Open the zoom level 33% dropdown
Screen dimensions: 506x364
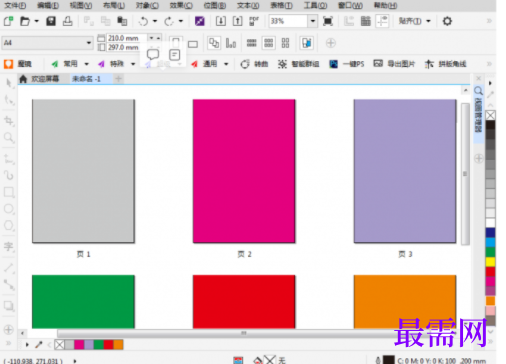tap(313, 21)
